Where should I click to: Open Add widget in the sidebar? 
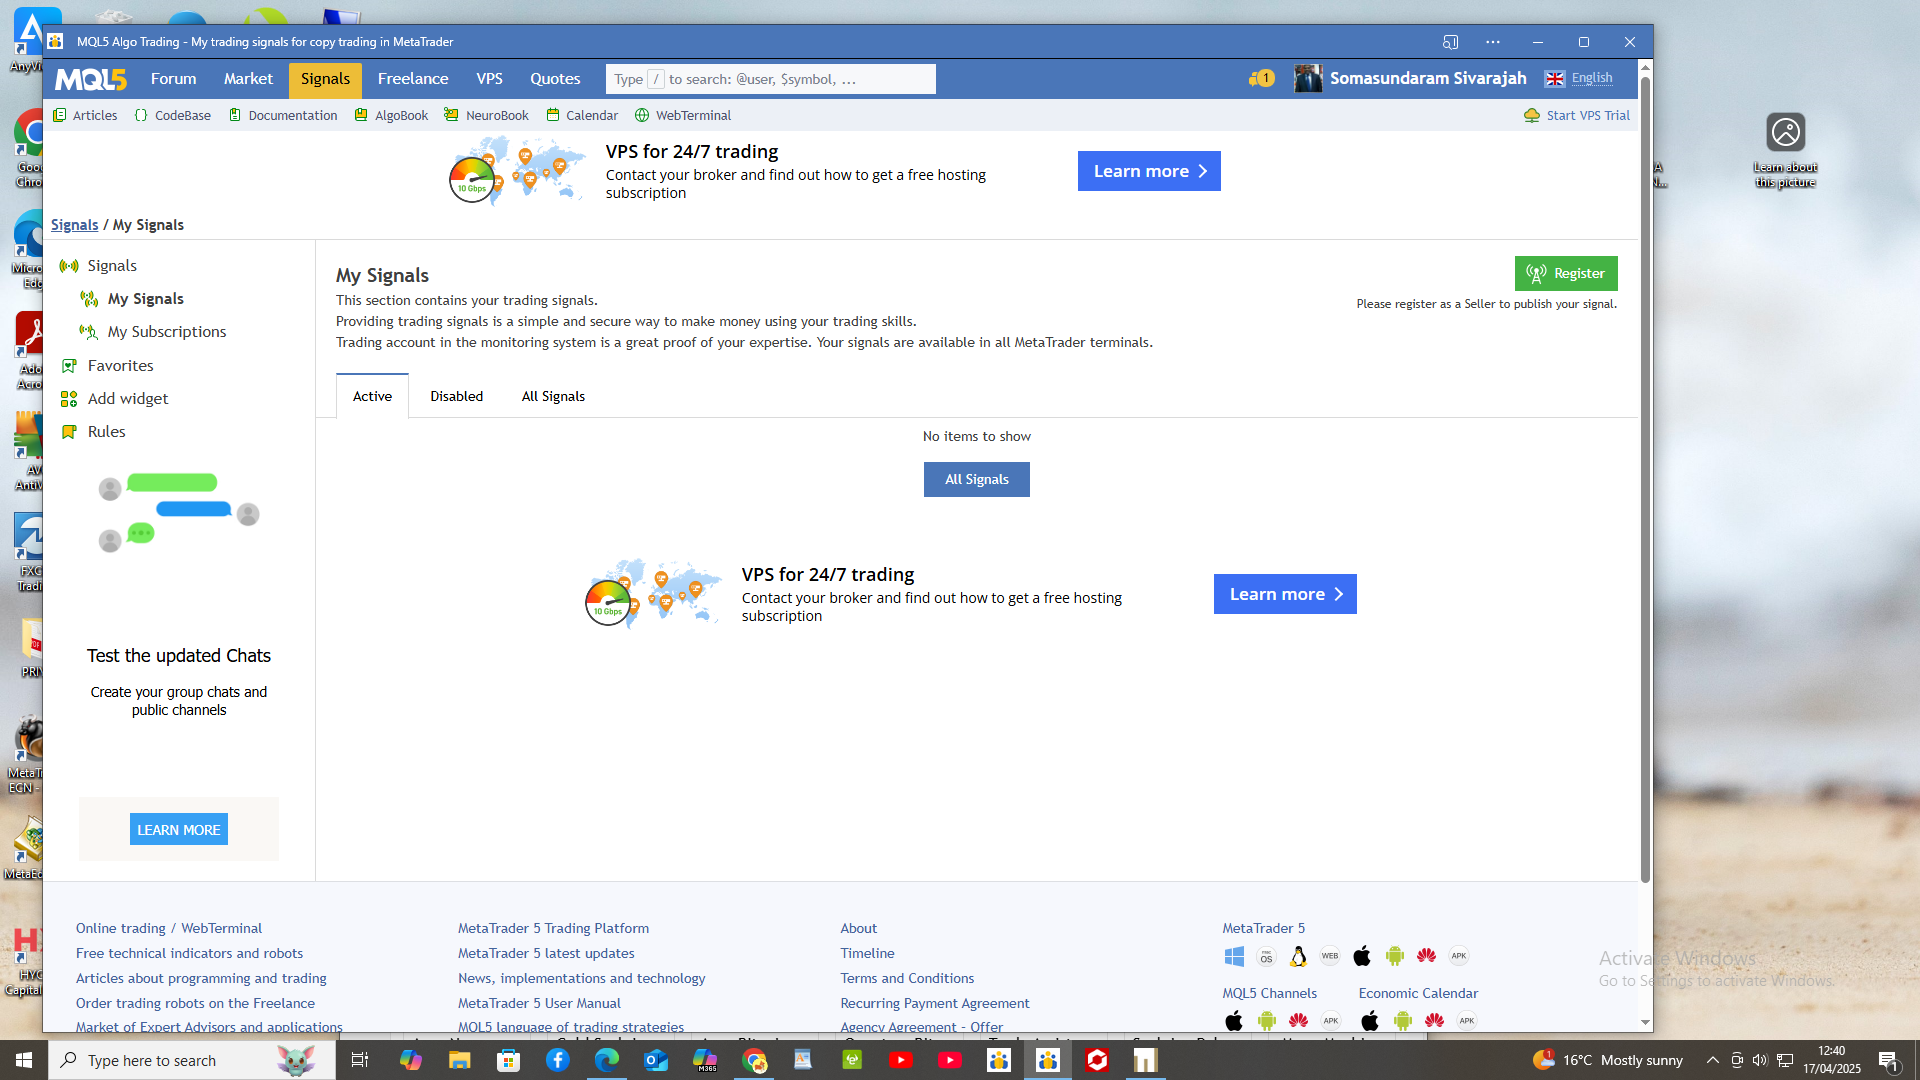(x=114, y=399)
